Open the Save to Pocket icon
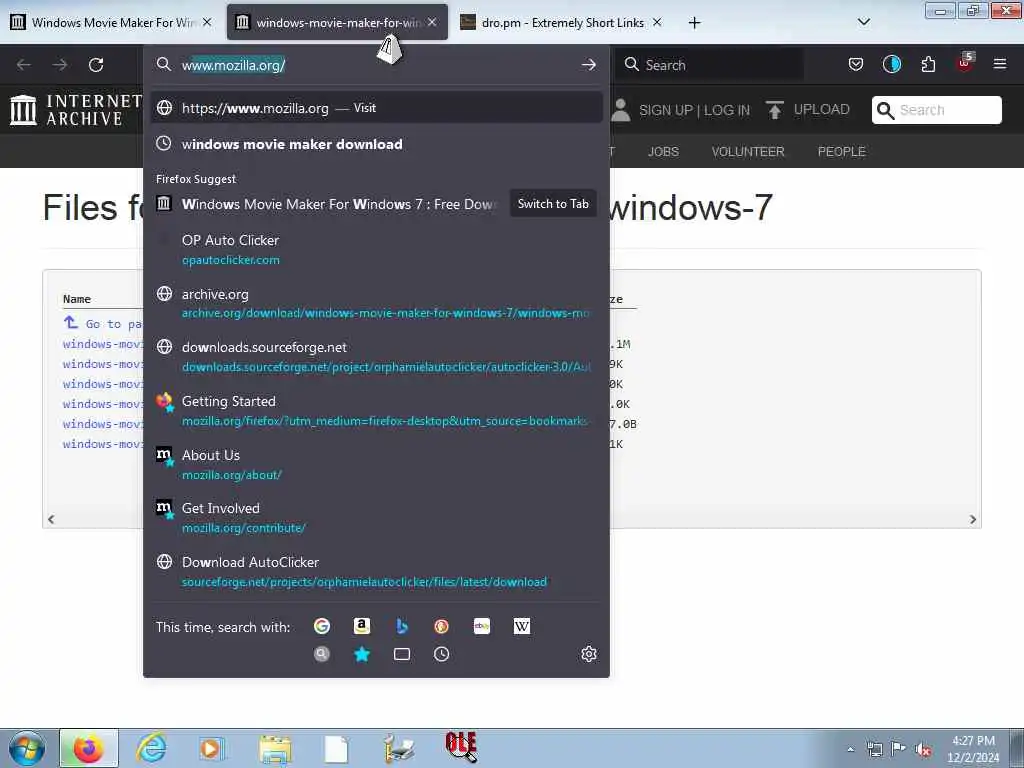 pos(856,64)
